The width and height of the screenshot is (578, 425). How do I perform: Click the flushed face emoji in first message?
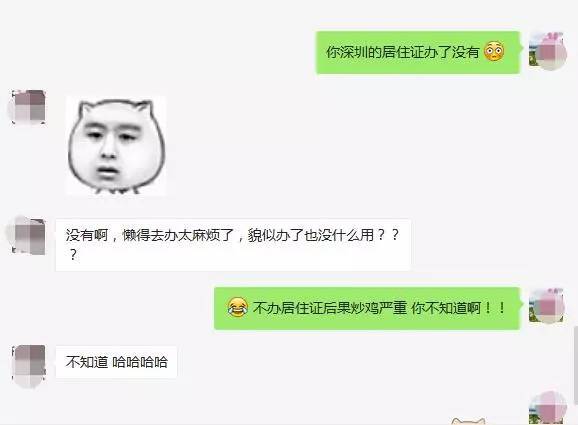coord(494,52)
